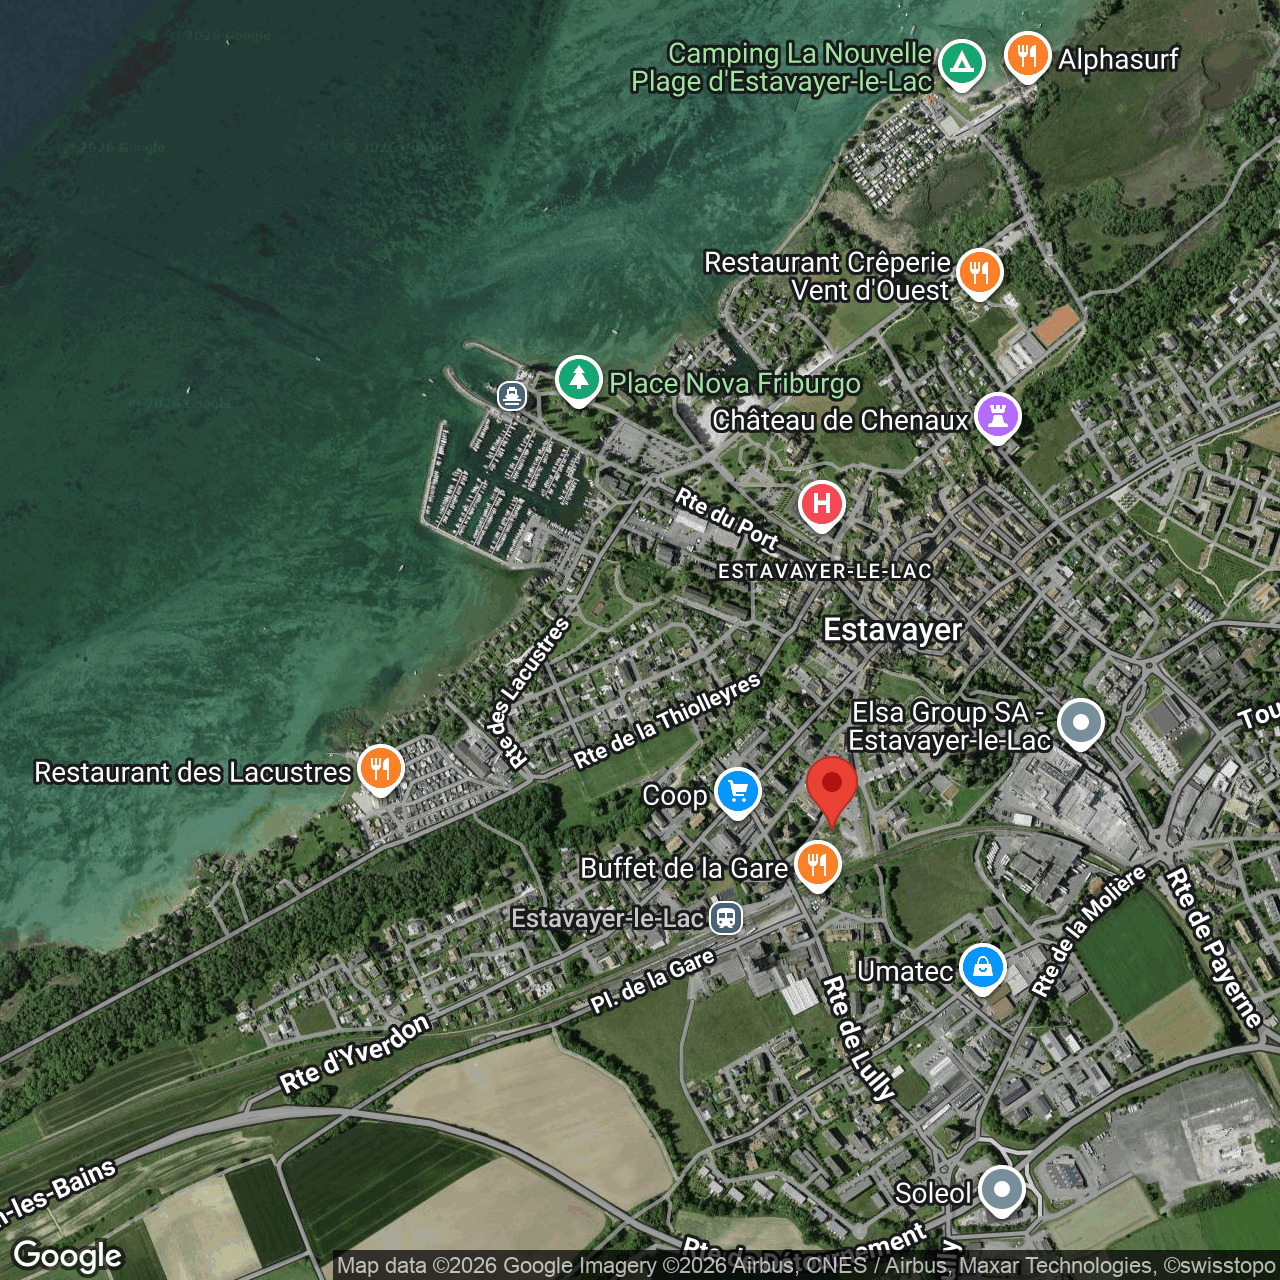Select the Restaurant Crêperie Vent d'Ouest pin

(979, 273)
